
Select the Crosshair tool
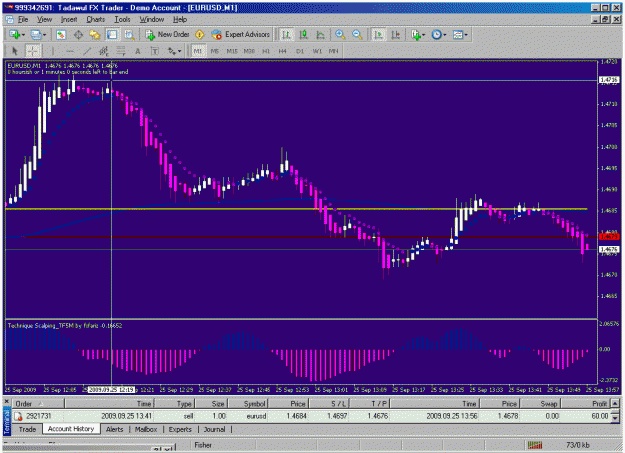[x=33, y=51]
